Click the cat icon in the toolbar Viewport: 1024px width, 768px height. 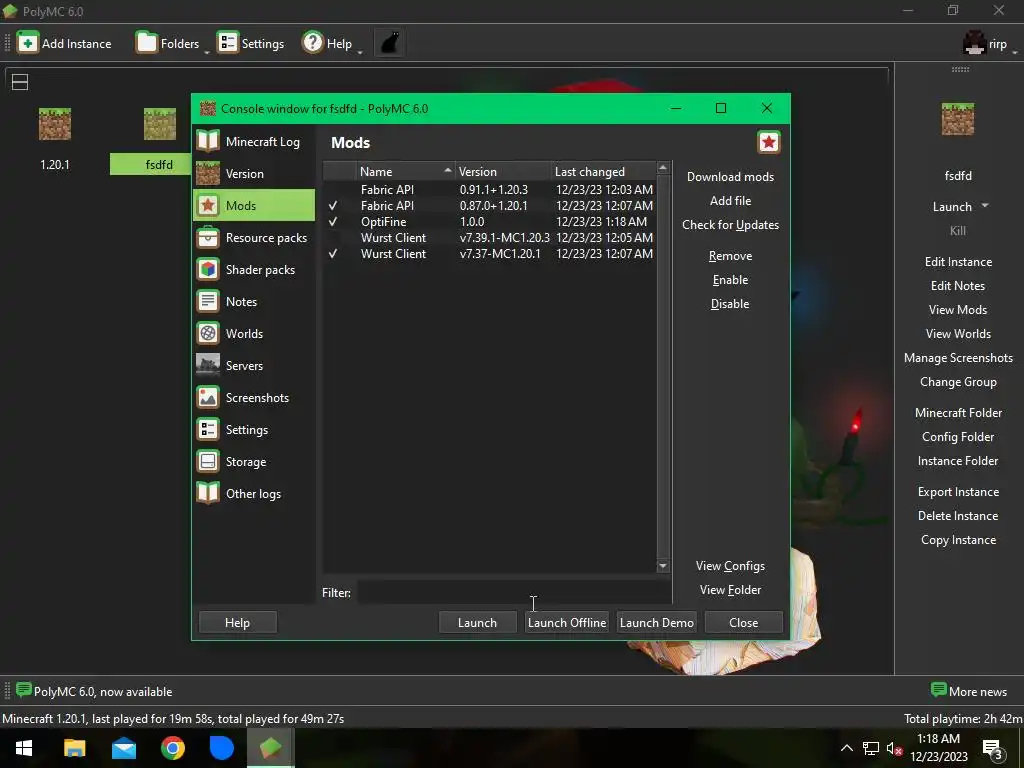click(x=390, y=43)
